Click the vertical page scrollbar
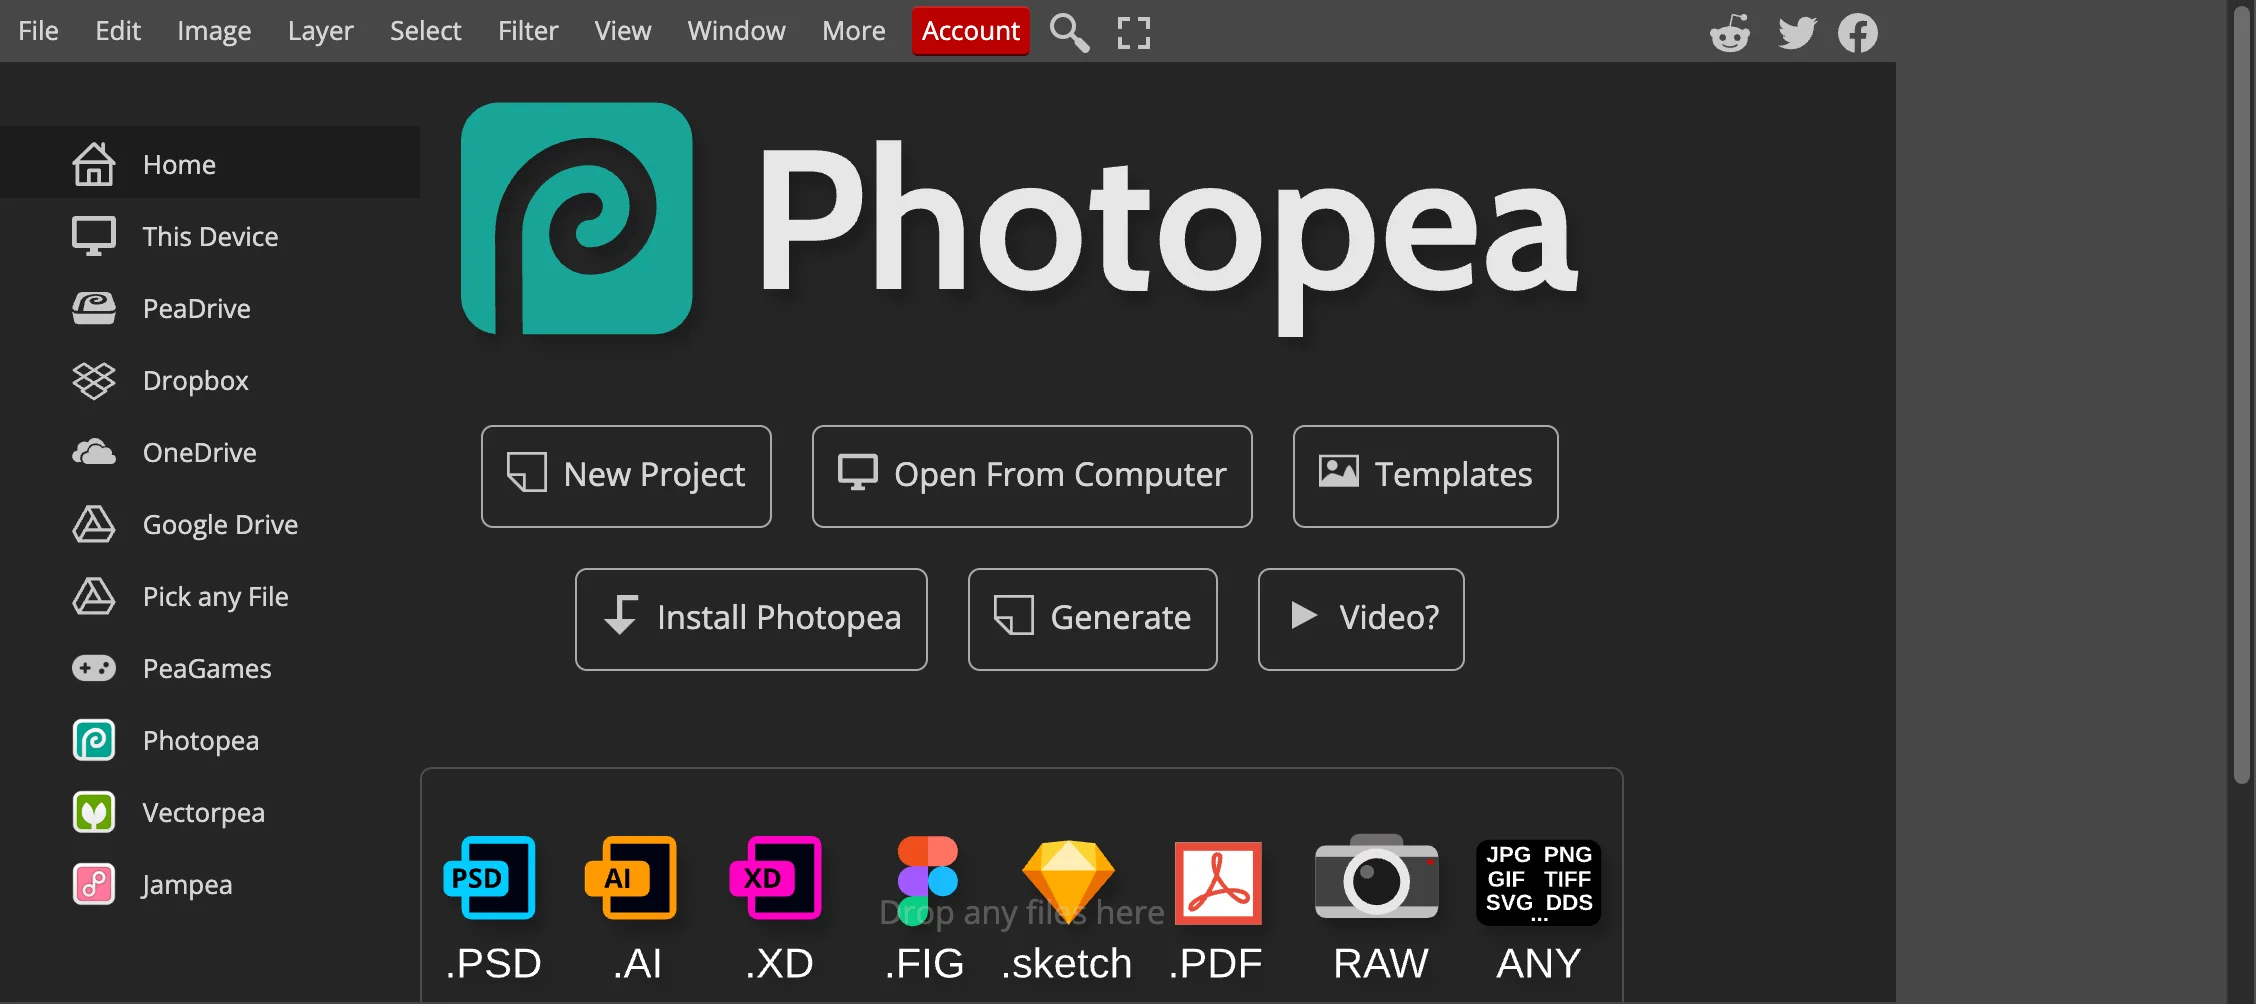The height and width of the screenshot is (1004, 2256). pyautogui.click(x=2242, y=395)
